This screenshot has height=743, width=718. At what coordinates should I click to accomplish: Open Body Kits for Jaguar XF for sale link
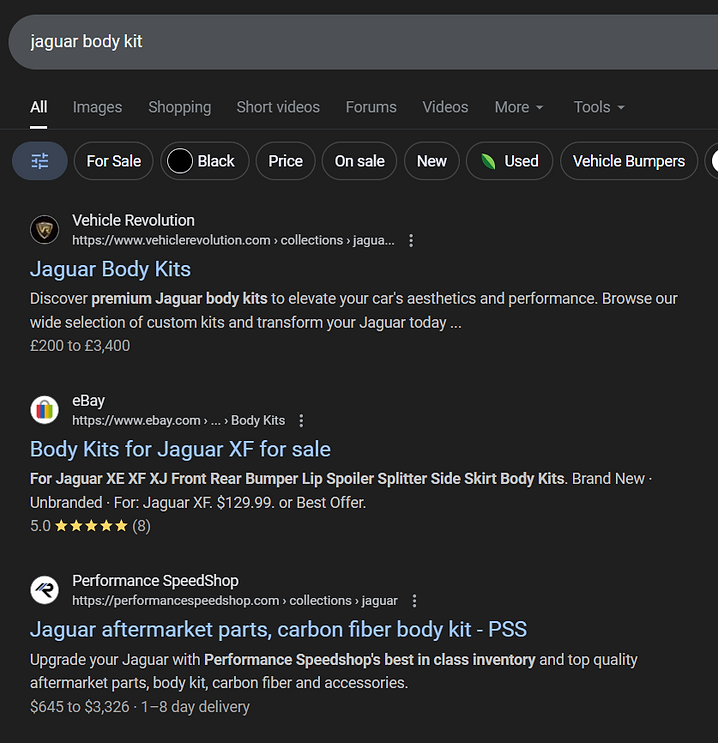(x=180, y=449)
